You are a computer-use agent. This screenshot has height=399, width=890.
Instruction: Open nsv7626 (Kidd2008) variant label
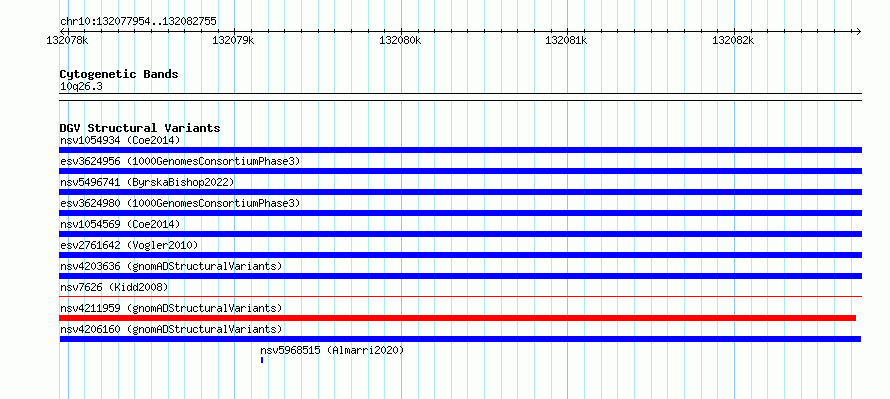pyautogui.click(x=114, y=287)
